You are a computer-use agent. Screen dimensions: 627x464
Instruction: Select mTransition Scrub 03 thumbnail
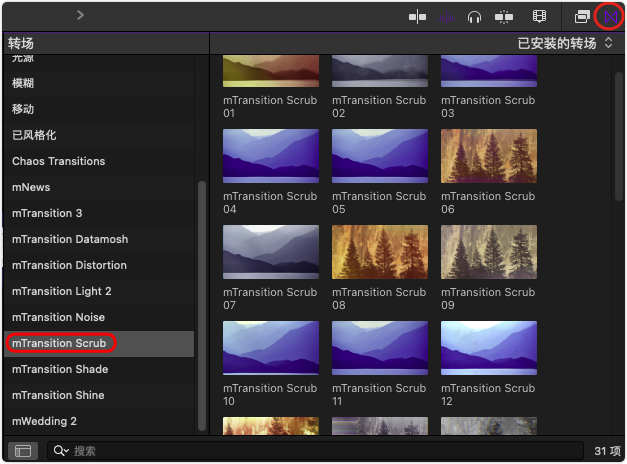[489, 71]
